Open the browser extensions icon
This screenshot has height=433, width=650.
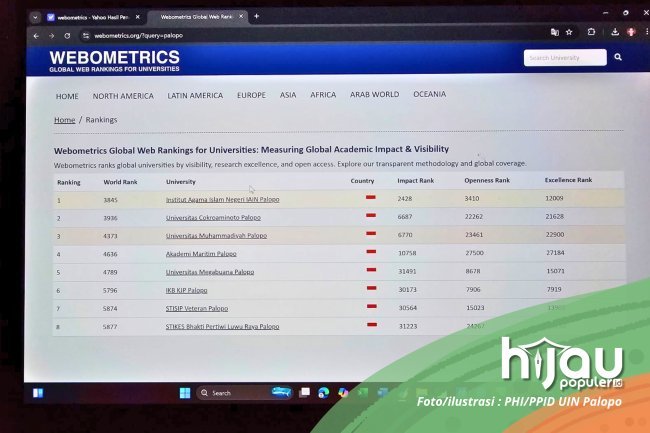591,32
